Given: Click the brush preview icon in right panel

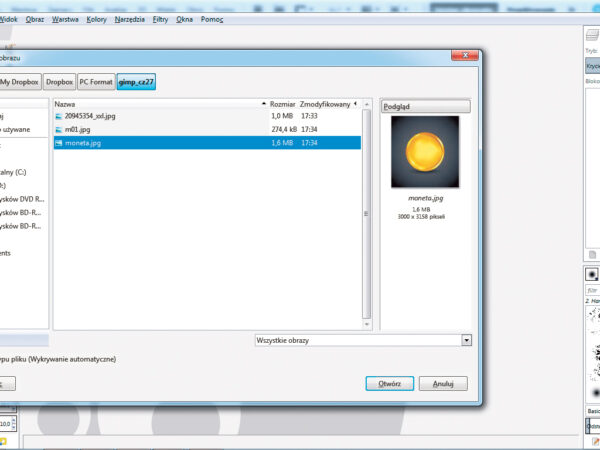Looking at the screenshot, I should [592, 274].
